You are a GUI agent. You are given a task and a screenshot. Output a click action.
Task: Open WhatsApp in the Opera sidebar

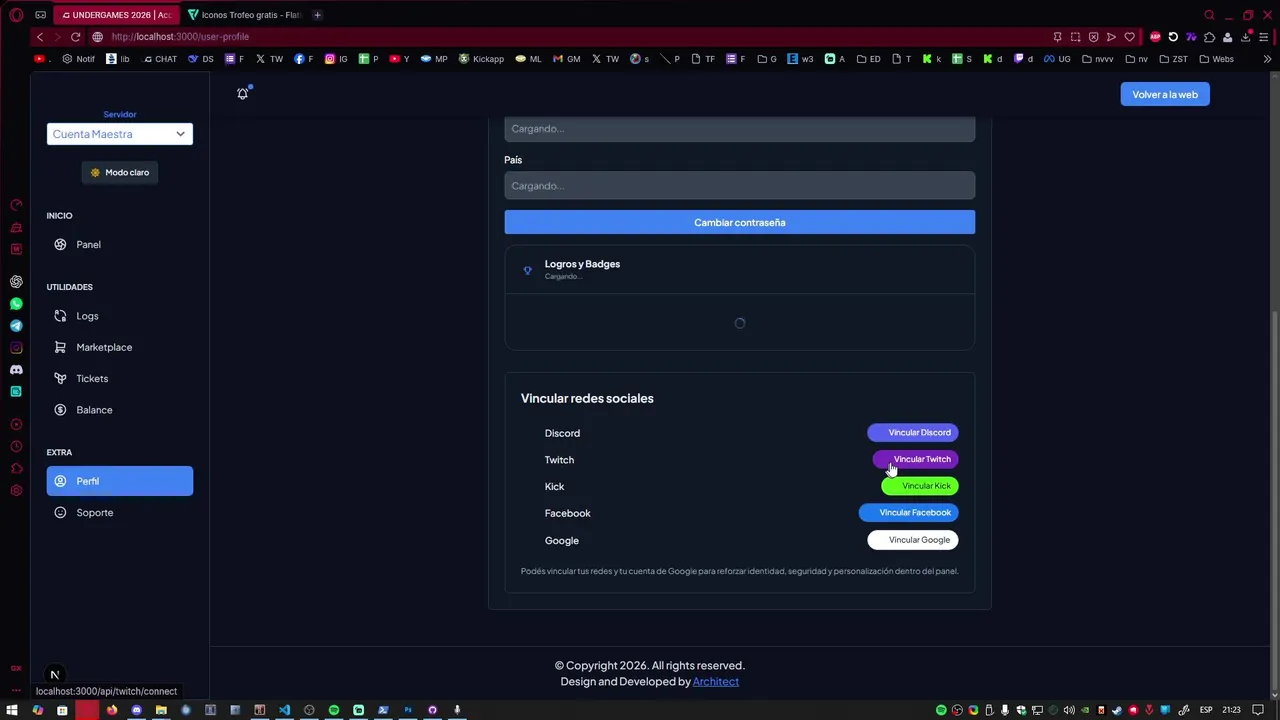pos(16,304)
